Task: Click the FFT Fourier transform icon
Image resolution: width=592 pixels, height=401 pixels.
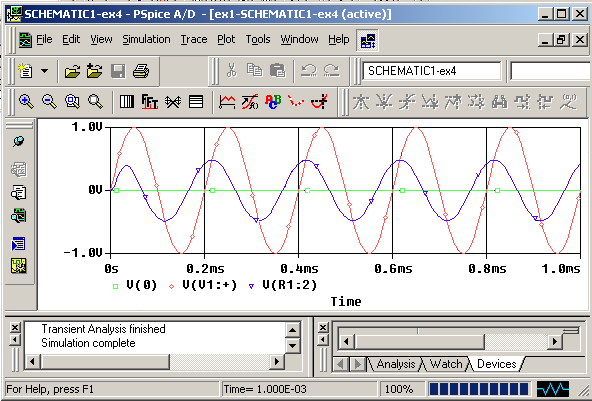Action: (x=150, y=102)
